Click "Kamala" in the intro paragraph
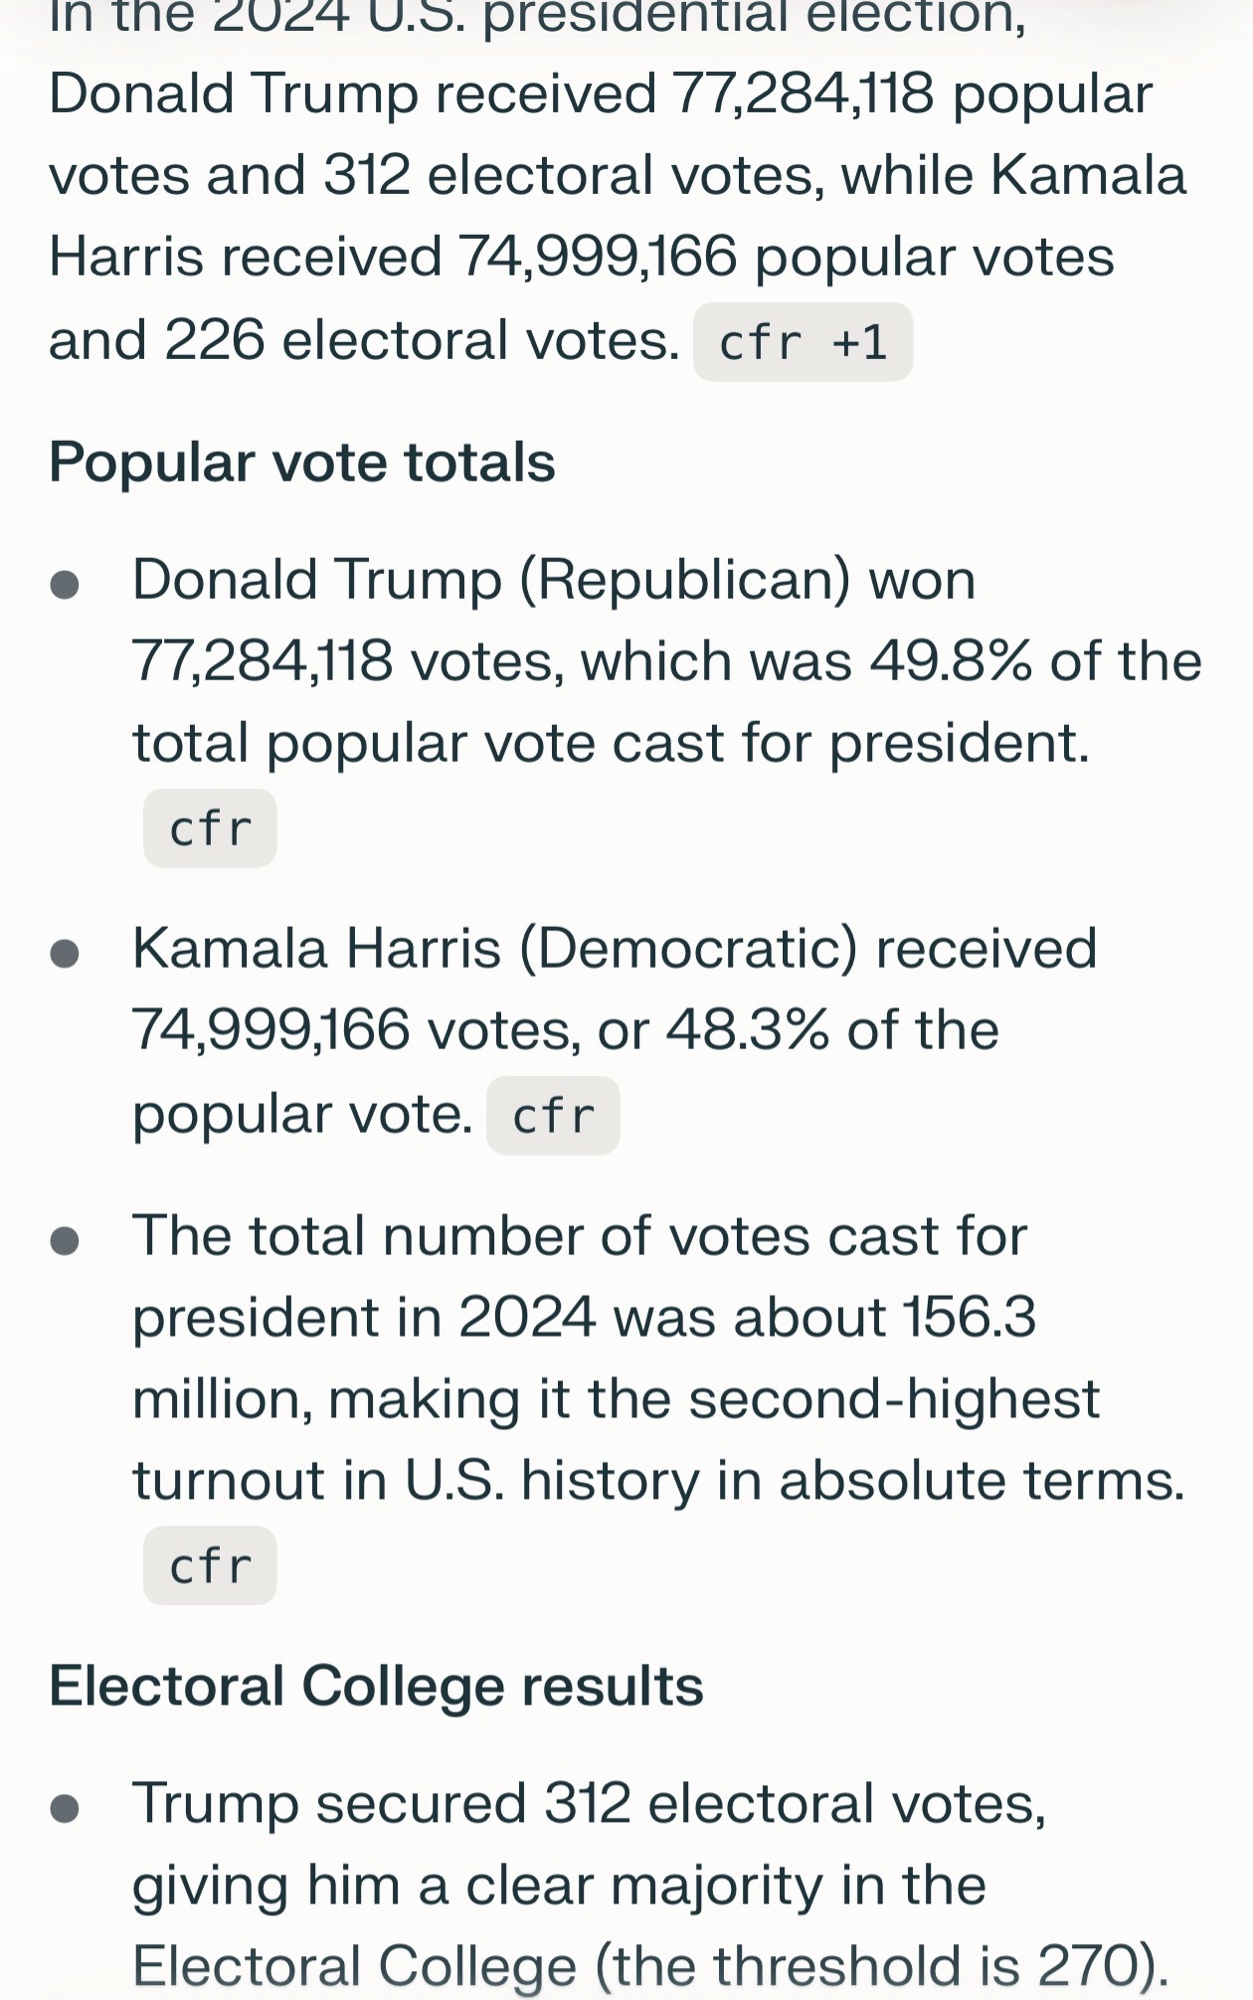This screenshot has height=2000, width=1253. coord(1088,176)
